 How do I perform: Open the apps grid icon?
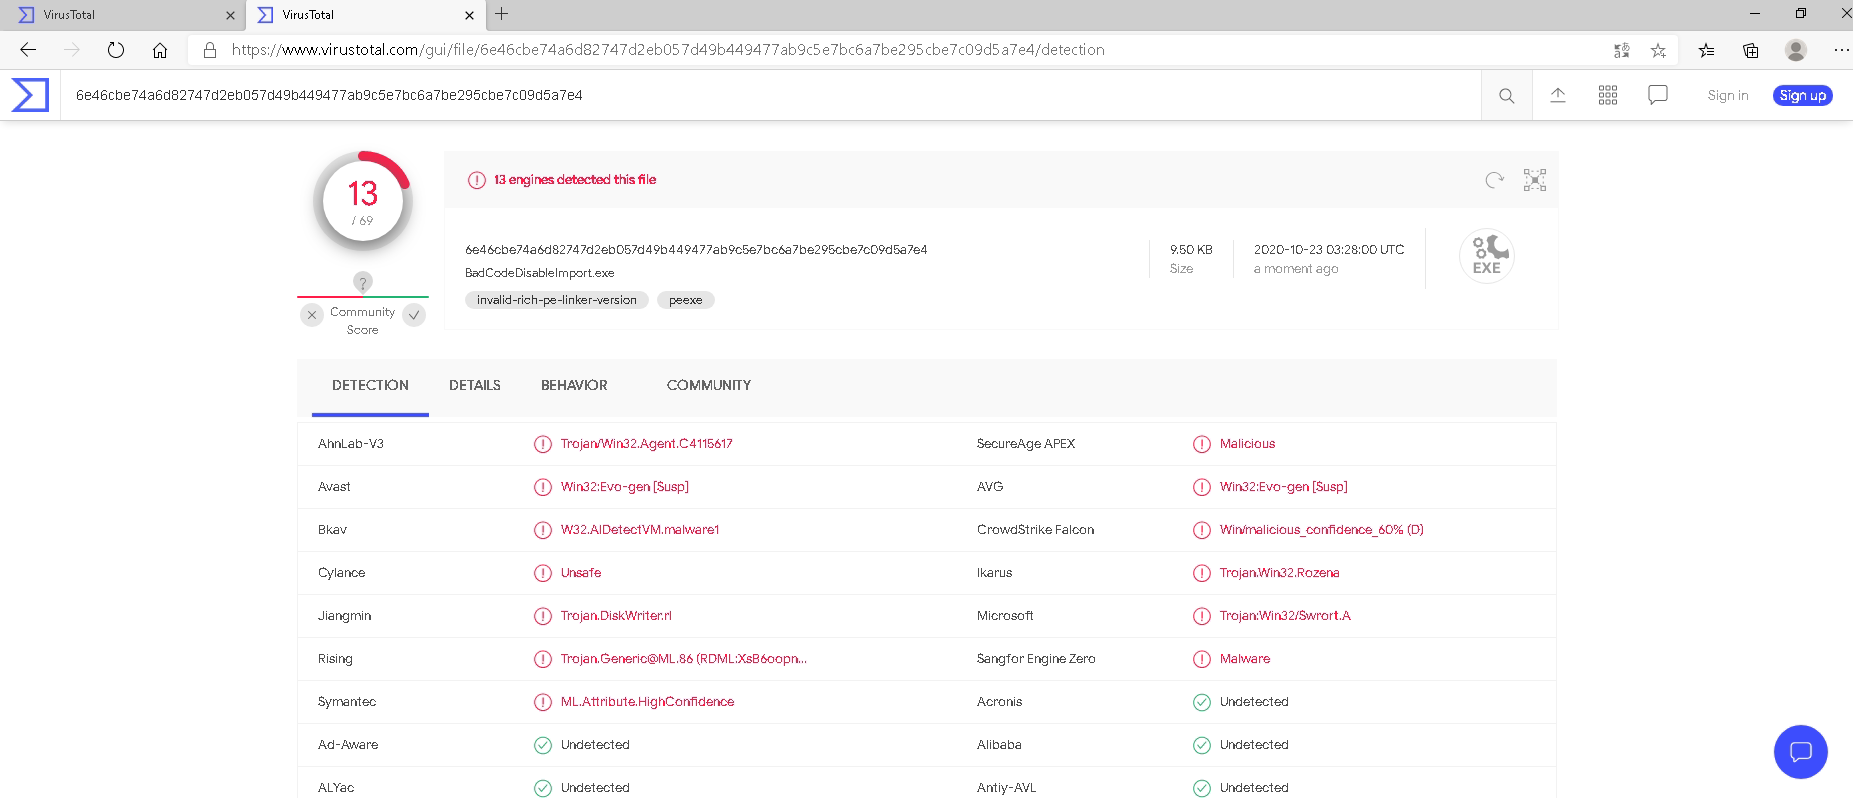[x=1608, y=95]
